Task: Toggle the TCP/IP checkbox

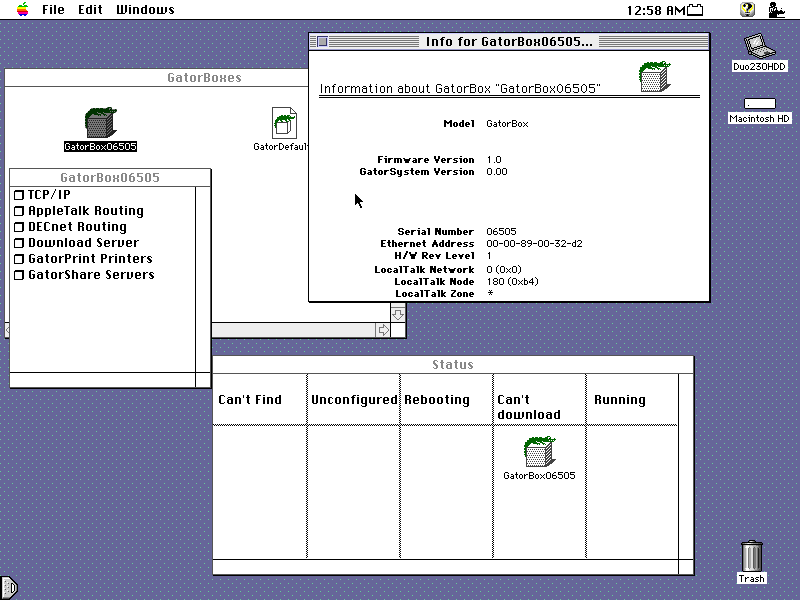Action: [19, 195]
